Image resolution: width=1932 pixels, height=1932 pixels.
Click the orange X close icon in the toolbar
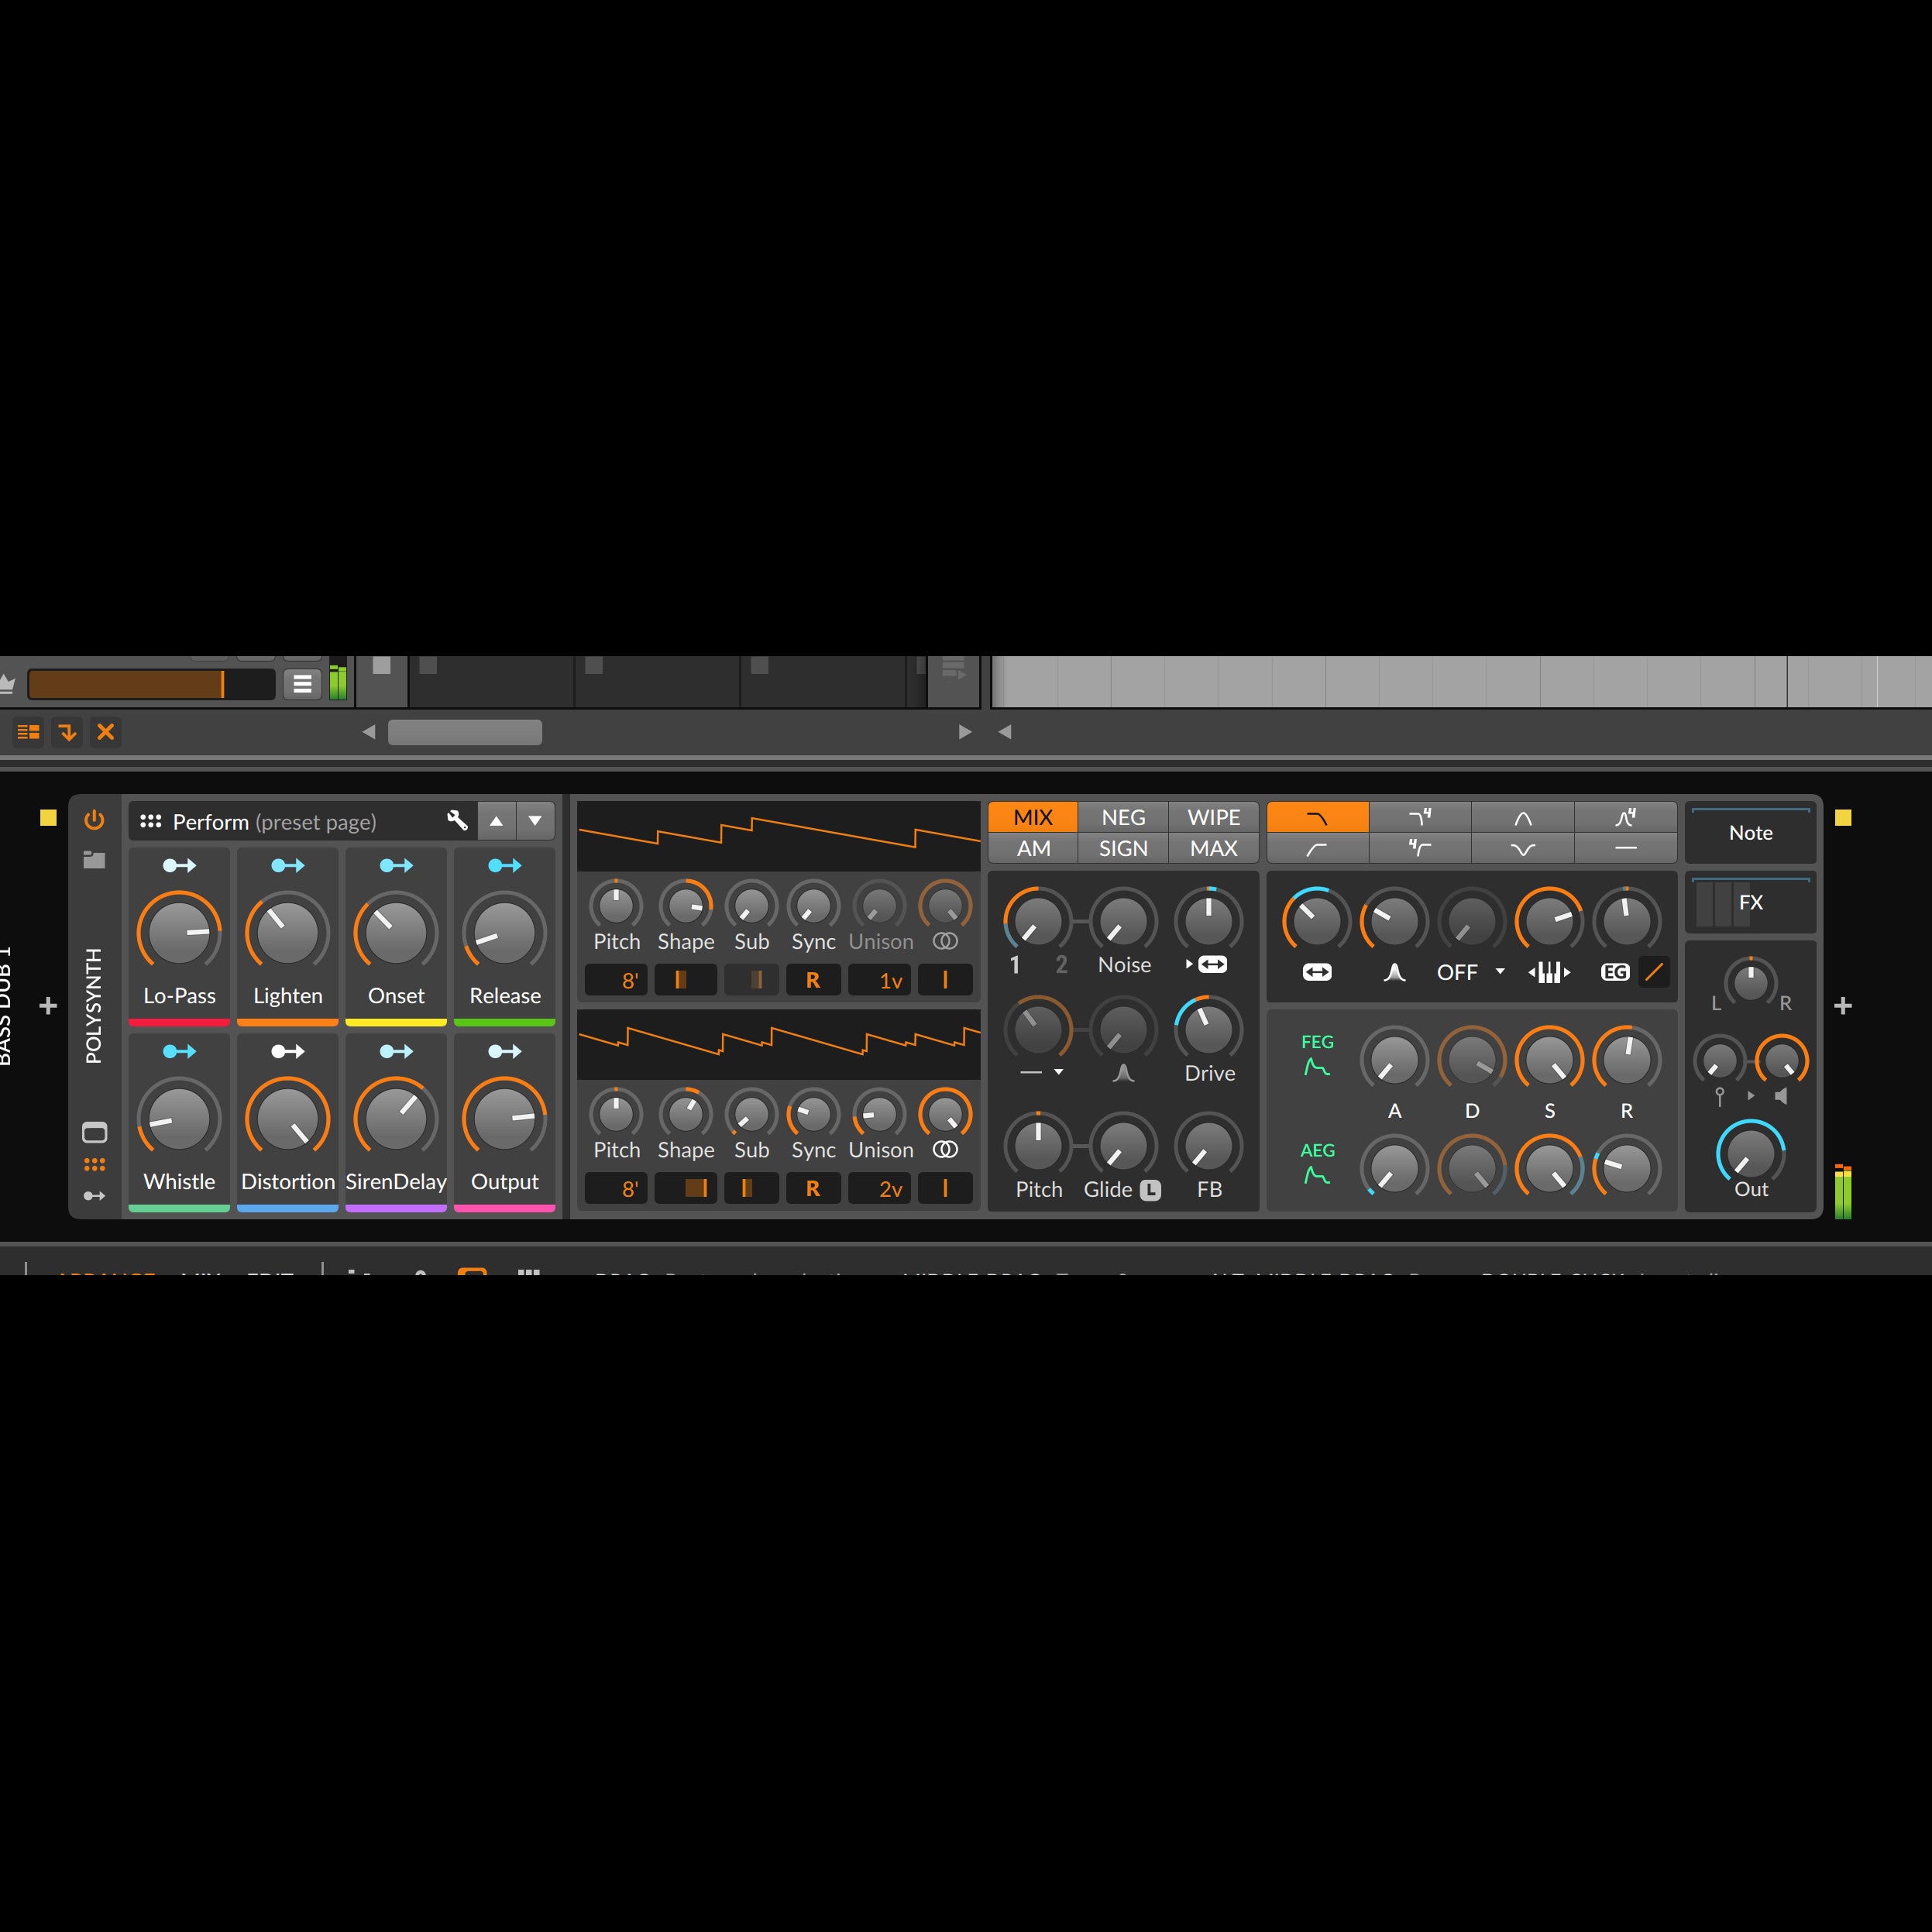[x=105, y=732]
